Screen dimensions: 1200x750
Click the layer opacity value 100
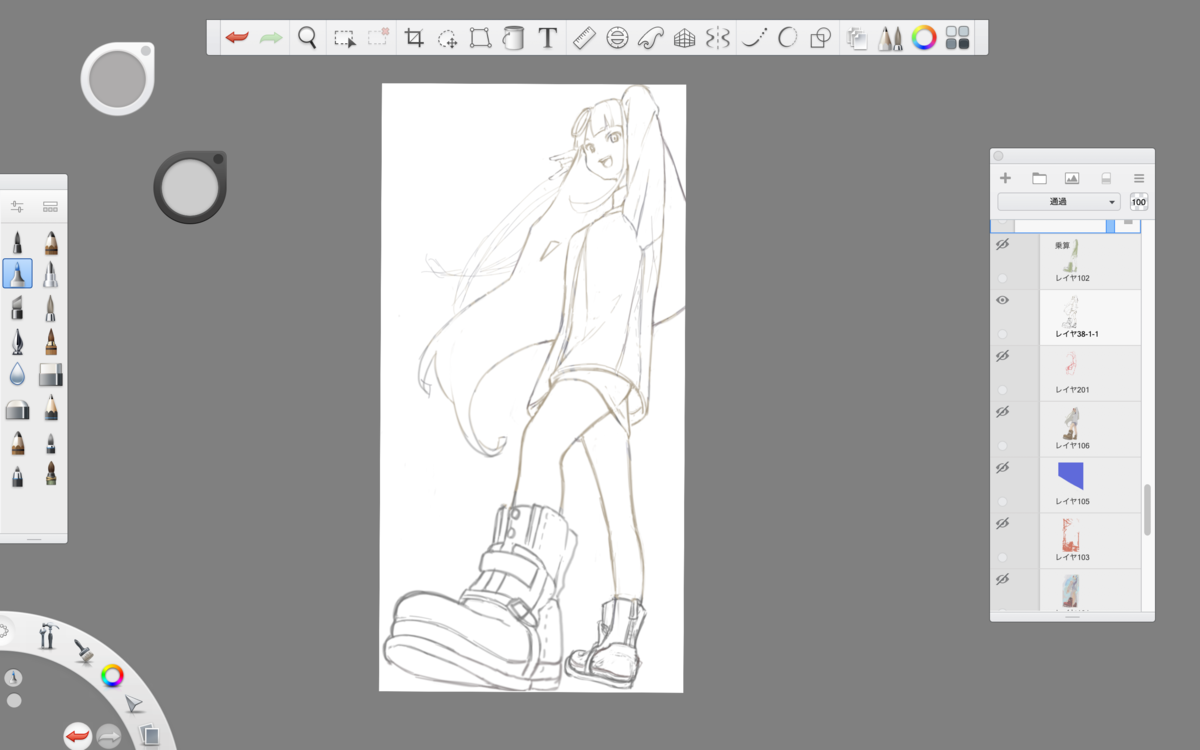(1139, 202)
